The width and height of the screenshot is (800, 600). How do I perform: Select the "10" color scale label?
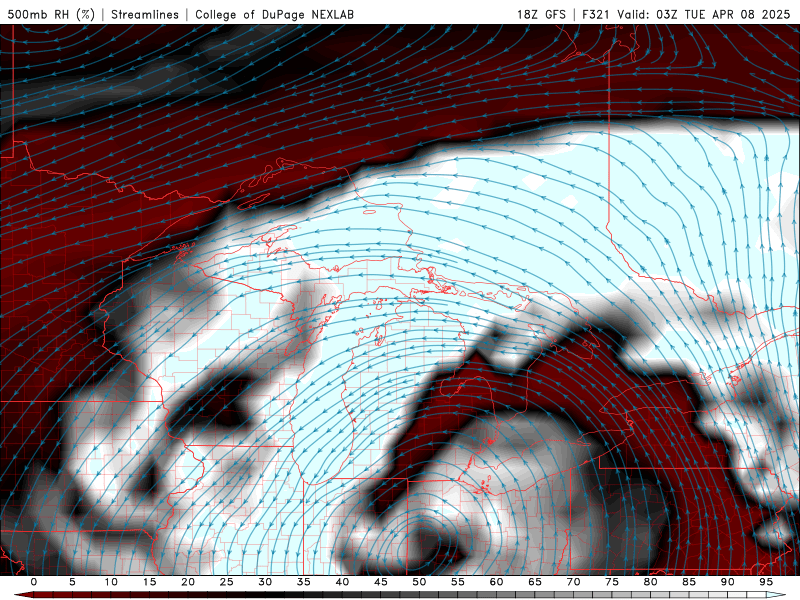(x=111, y=582)
